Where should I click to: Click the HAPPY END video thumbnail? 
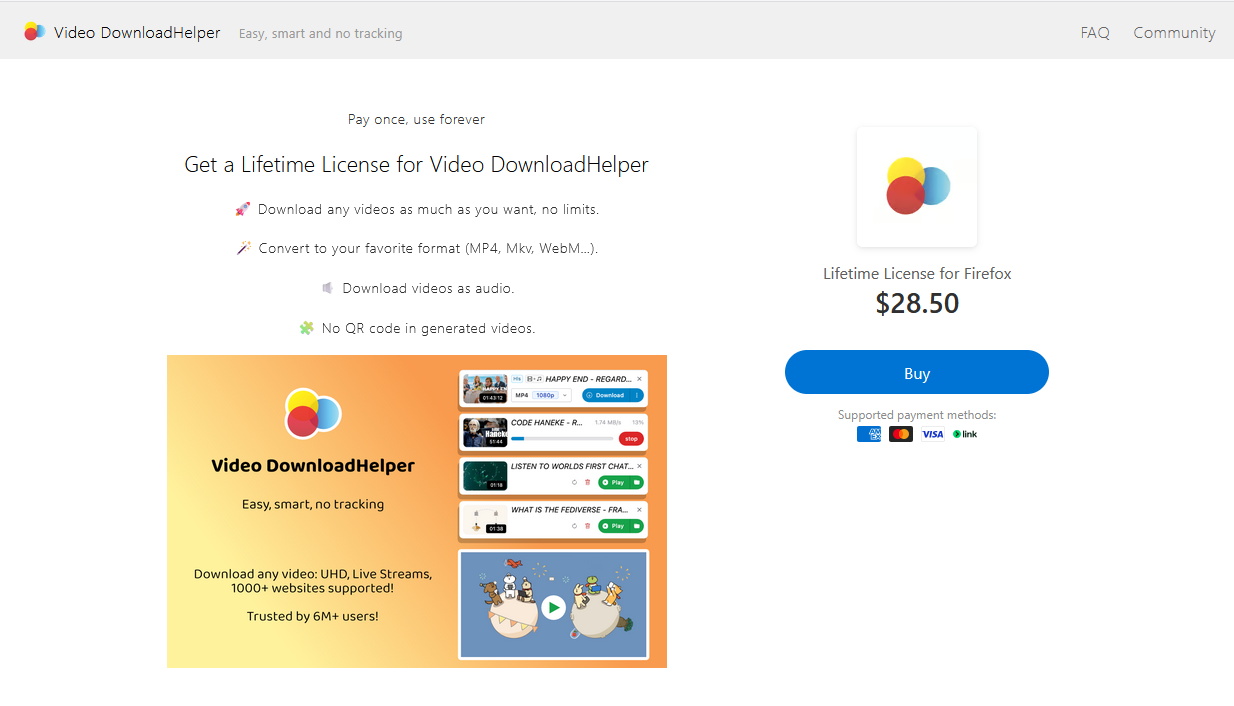point(485,388)
